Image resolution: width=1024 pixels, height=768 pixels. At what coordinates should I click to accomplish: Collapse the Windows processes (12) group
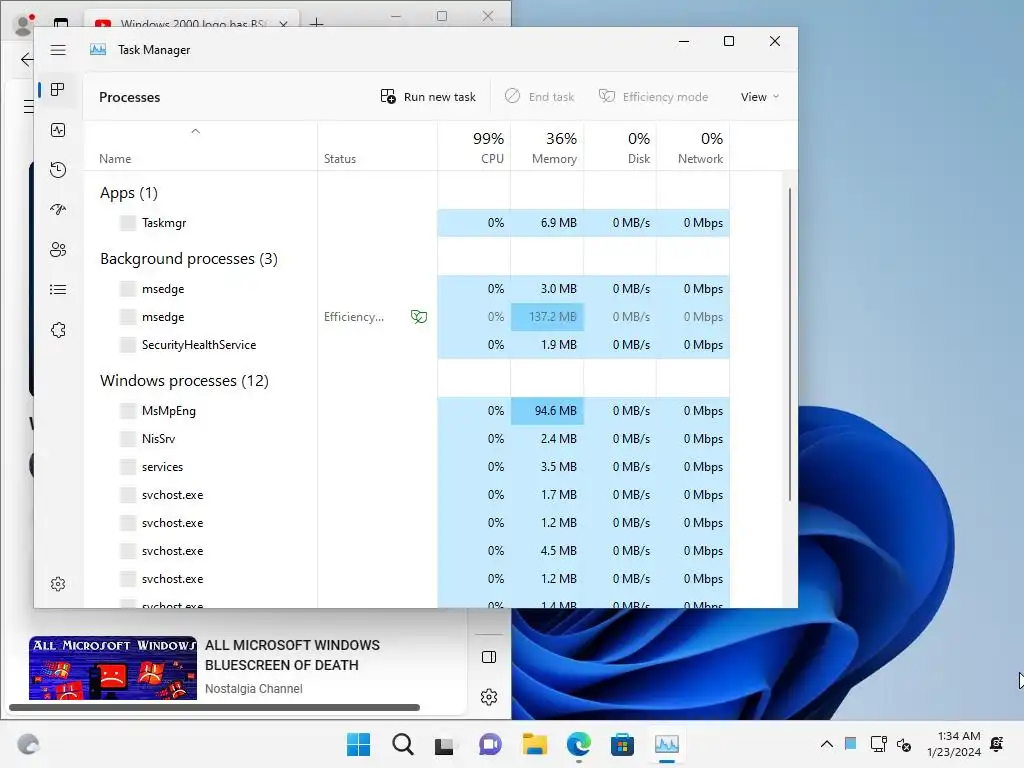[184, 381]
